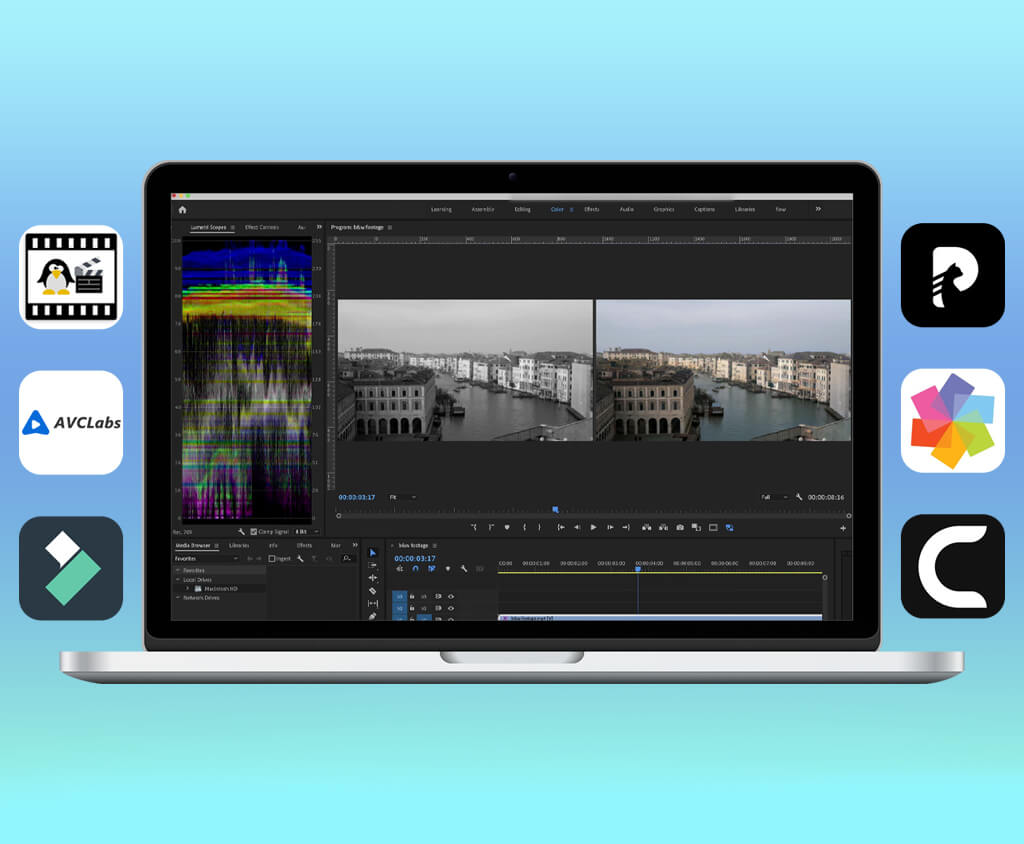Open Program monitor settings wrench
Image resolution: width=1024 pixels, height=844 pixels.
click(x=799, y=497)
